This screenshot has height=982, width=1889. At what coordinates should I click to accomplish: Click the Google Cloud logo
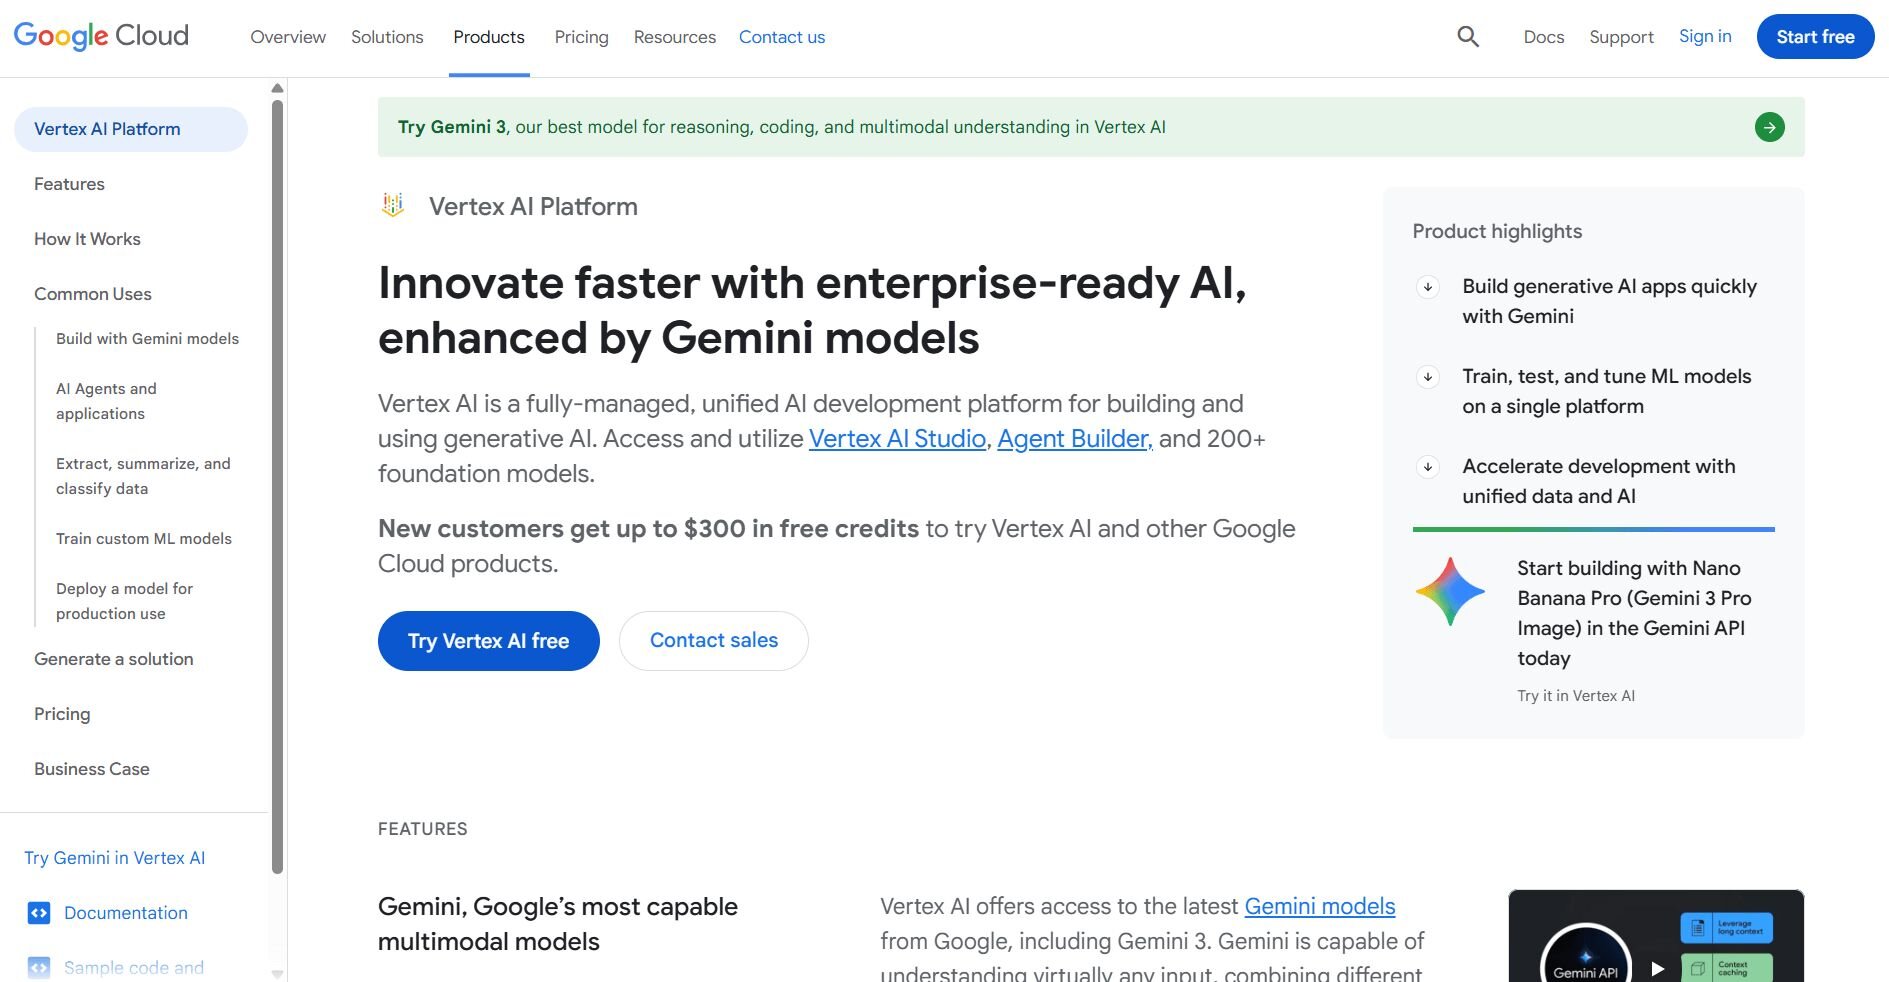pos(101,36)
